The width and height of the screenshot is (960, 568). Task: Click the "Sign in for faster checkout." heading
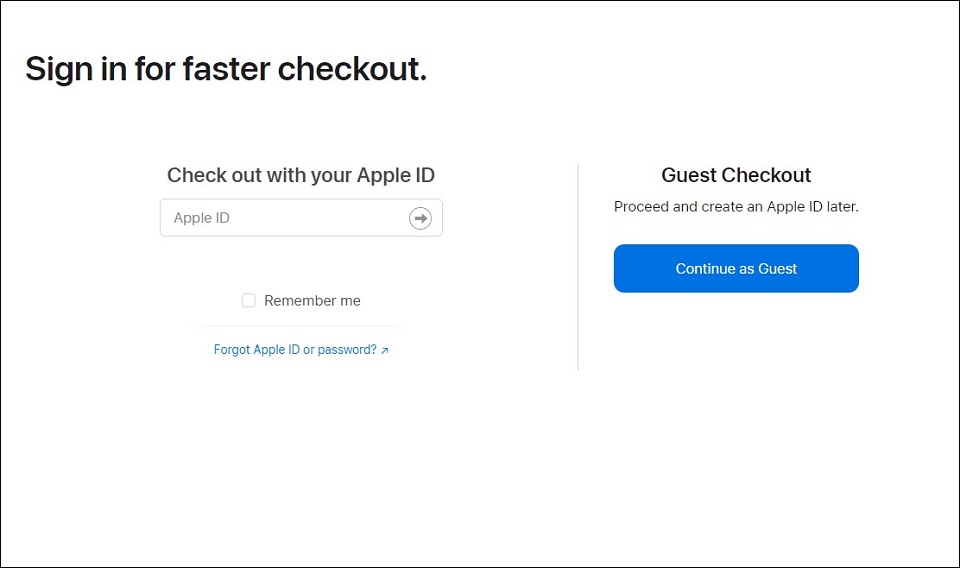(226, 68)
